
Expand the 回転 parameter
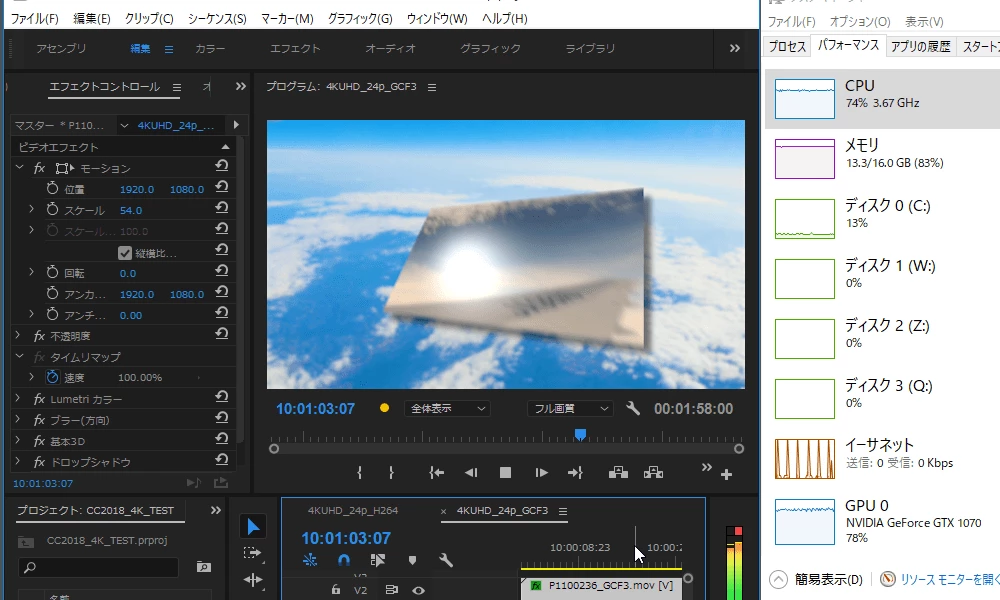click(x=31, y=272)
